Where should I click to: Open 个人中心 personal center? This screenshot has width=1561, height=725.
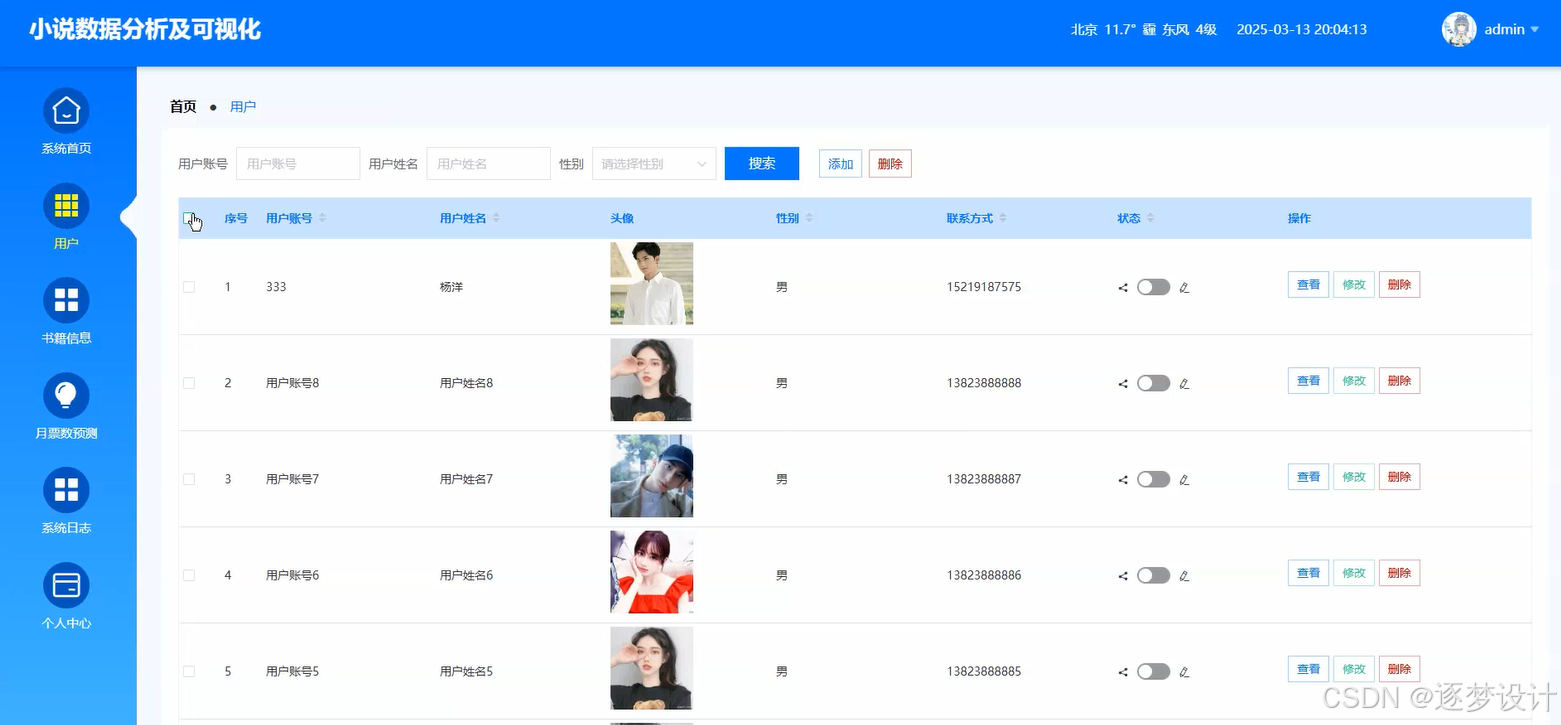pos(66,596)
